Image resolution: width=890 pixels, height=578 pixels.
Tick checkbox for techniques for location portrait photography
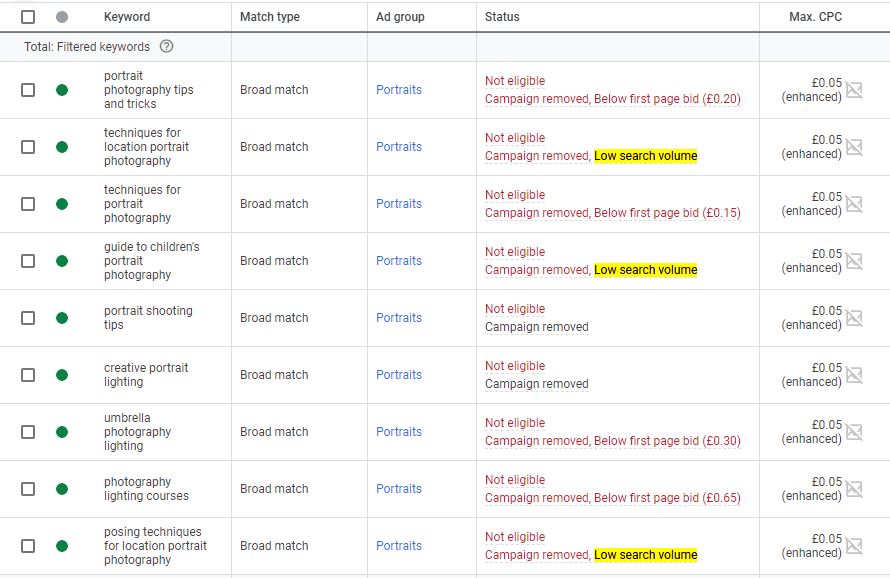click(28, 147)
